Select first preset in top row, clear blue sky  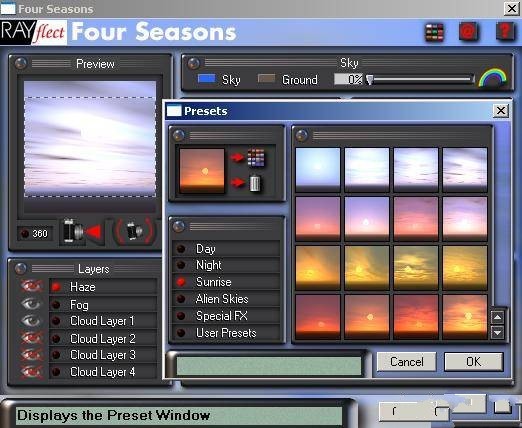click(318, 170)
